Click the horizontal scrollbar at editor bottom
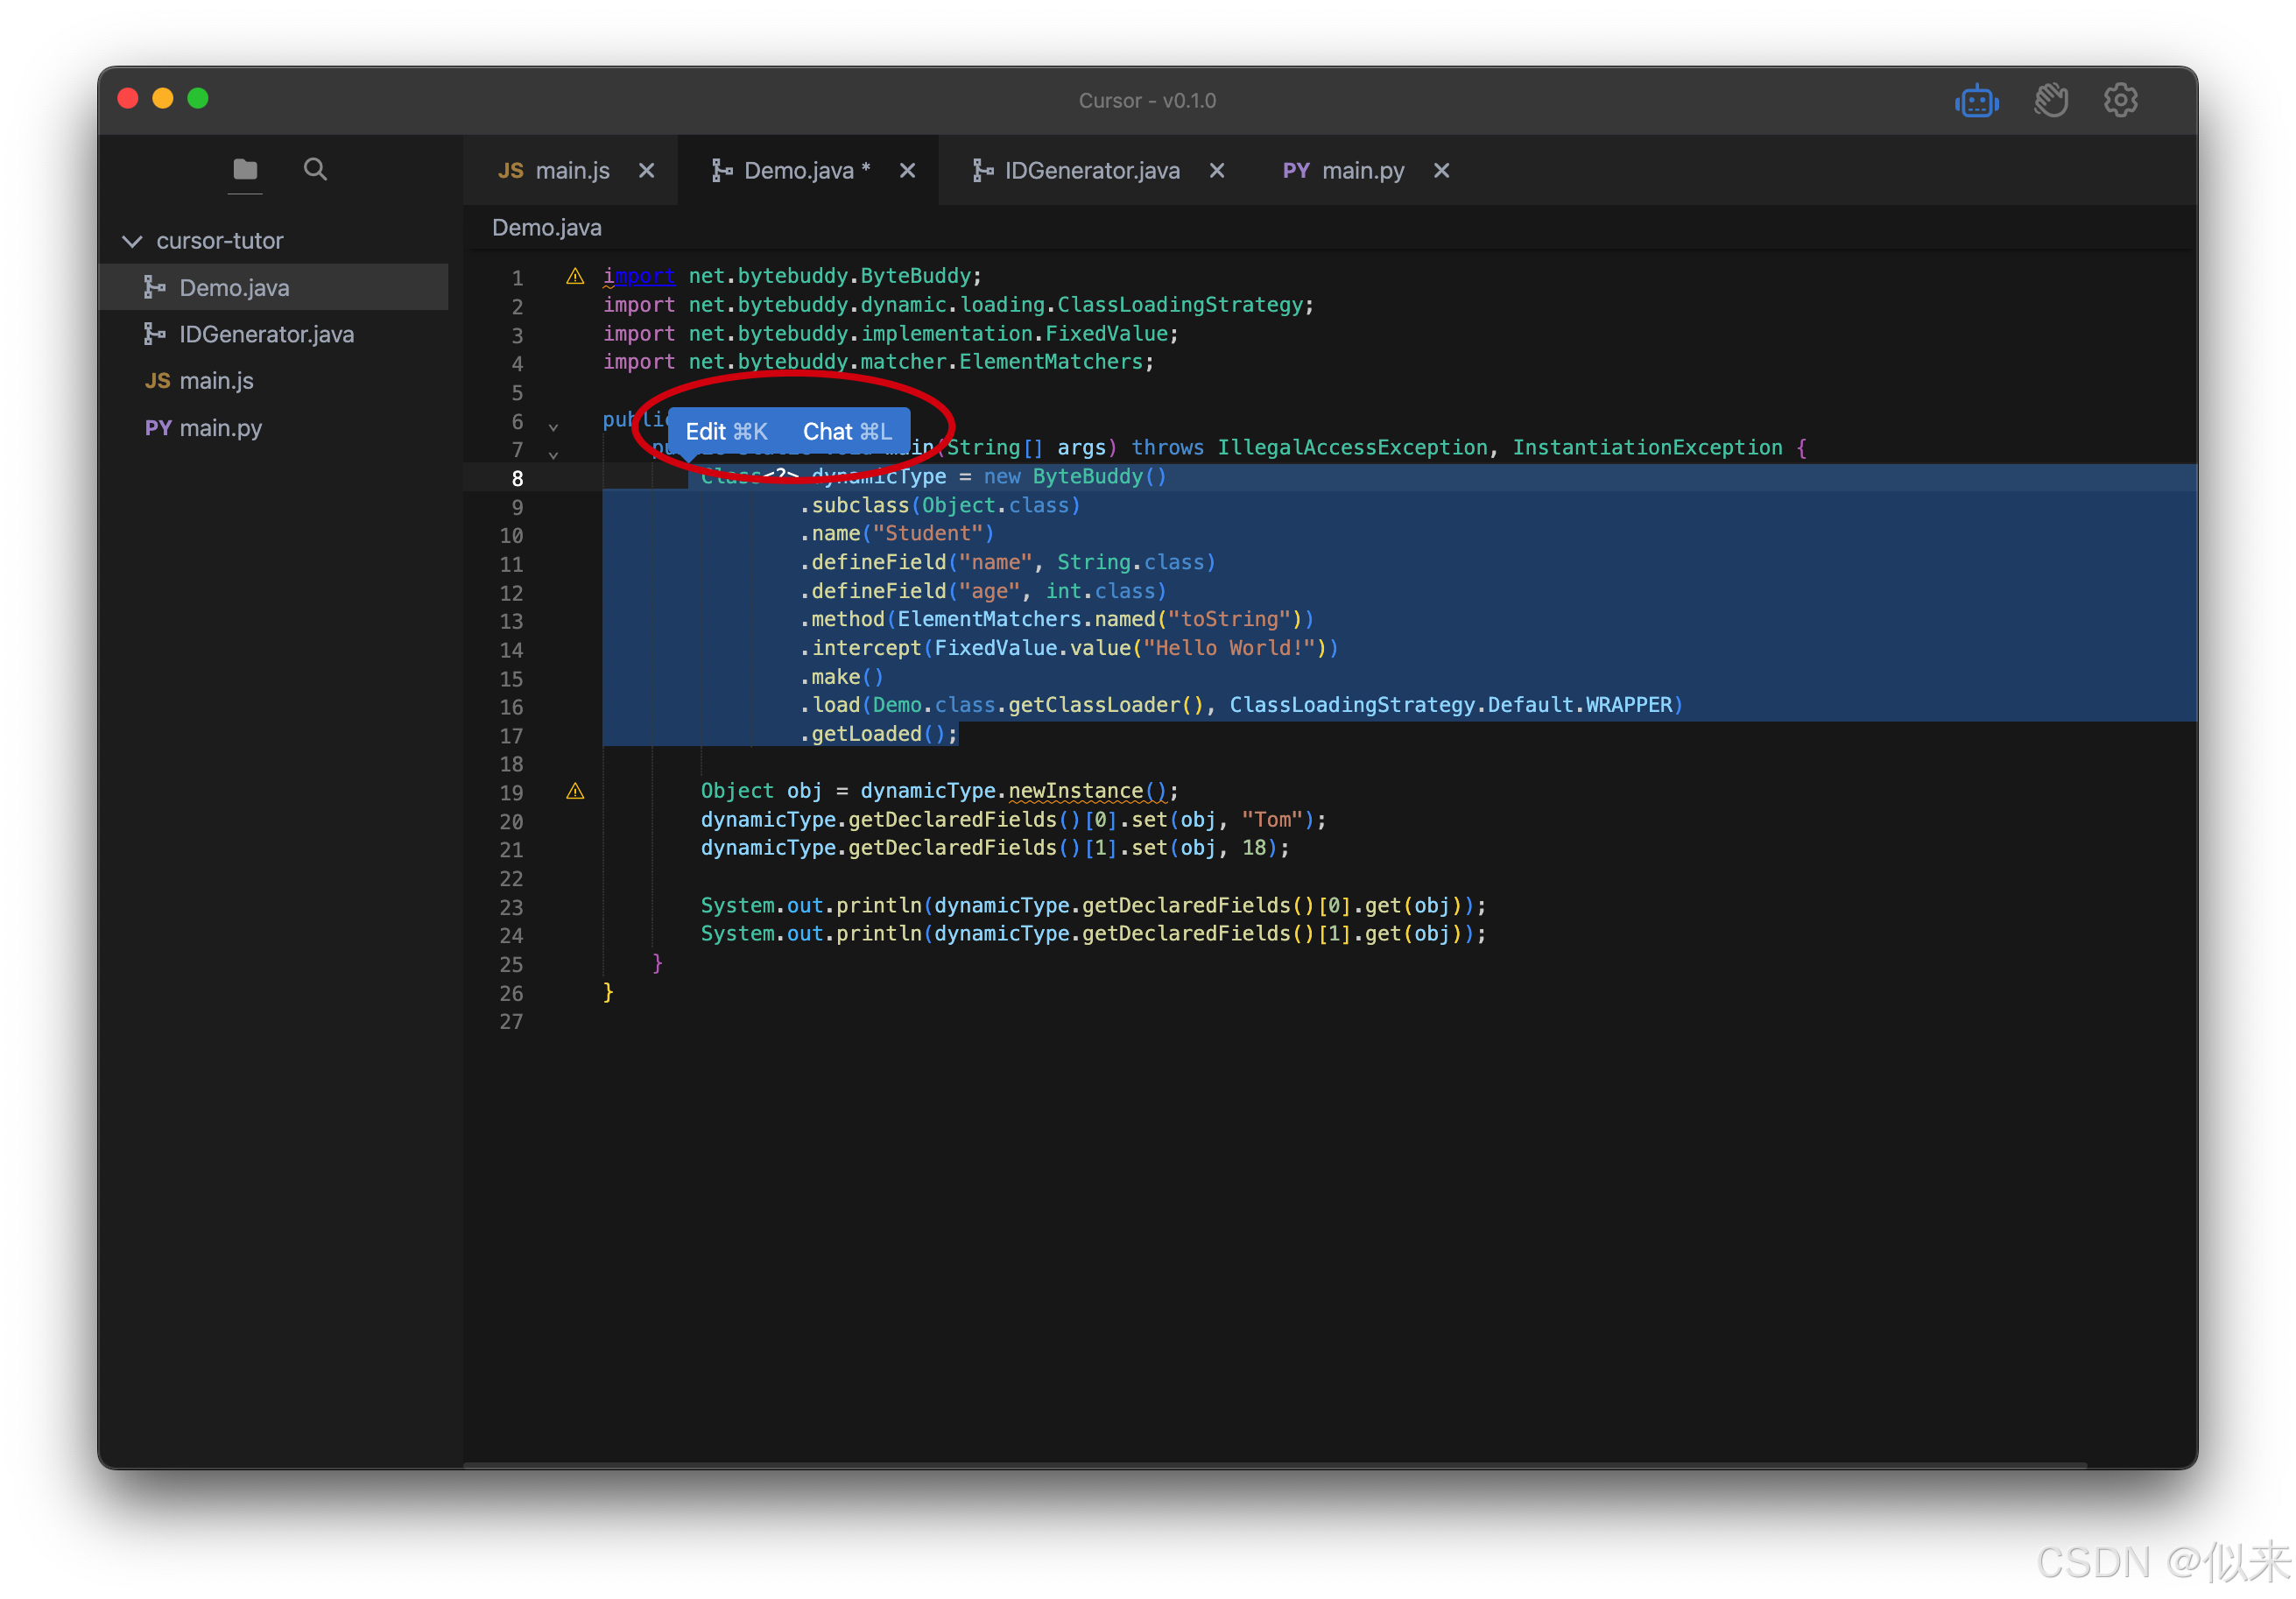The height and width of the screenshot is (1599, 2296). (x=1274, y=1465)
